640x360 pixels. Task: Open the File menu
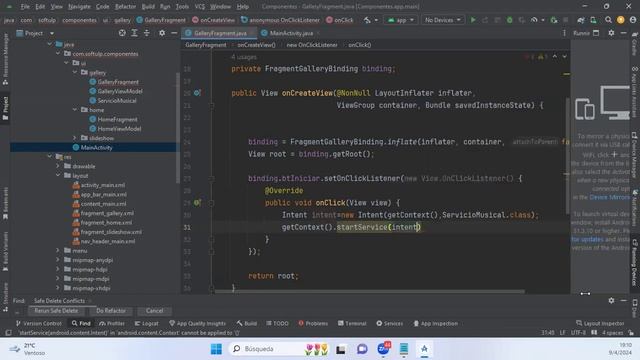click(25, 7)
